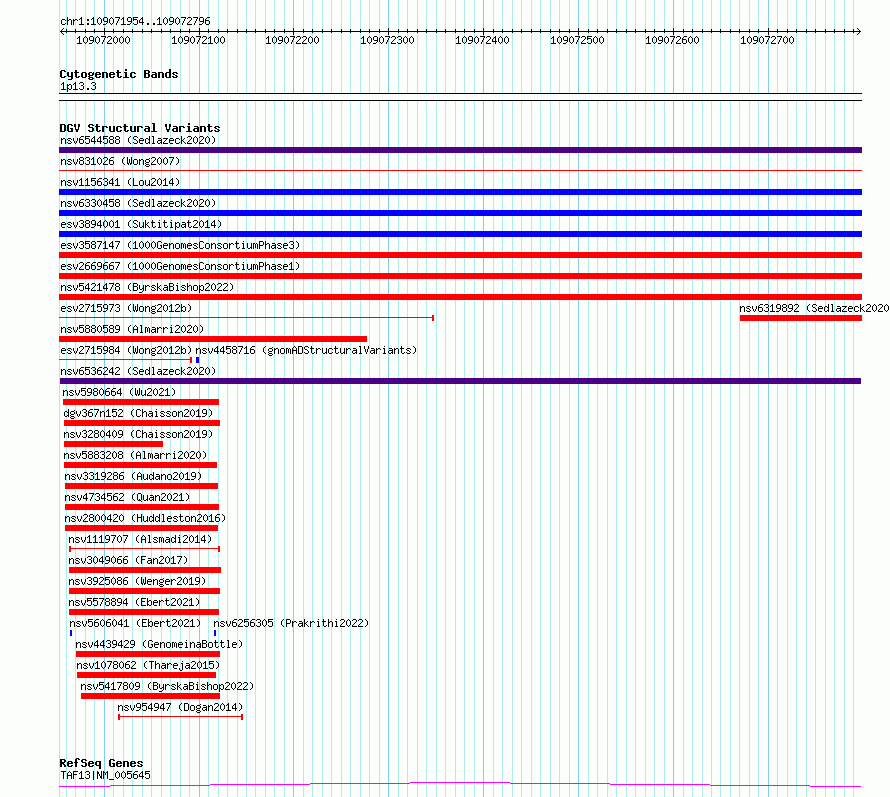Click ruler position label 109072600

coord(672,41)
